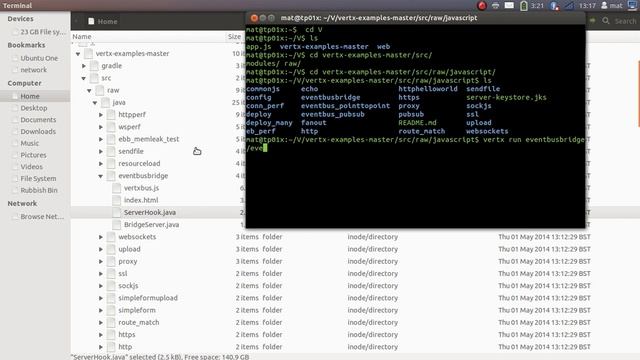Image resolution: width=640 pixels, height=360 pixels.
Task: Click the vertx-examples-master folder icon
Action: [x=89, y=53]
